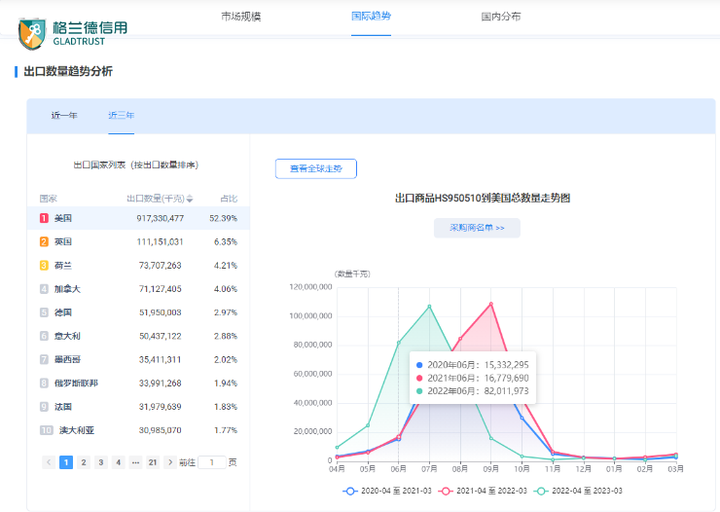This screenshot has height=512, width=720.
Task: Click the rank 1 red badge
Action: pyautogui.click(x=44, y=218)
